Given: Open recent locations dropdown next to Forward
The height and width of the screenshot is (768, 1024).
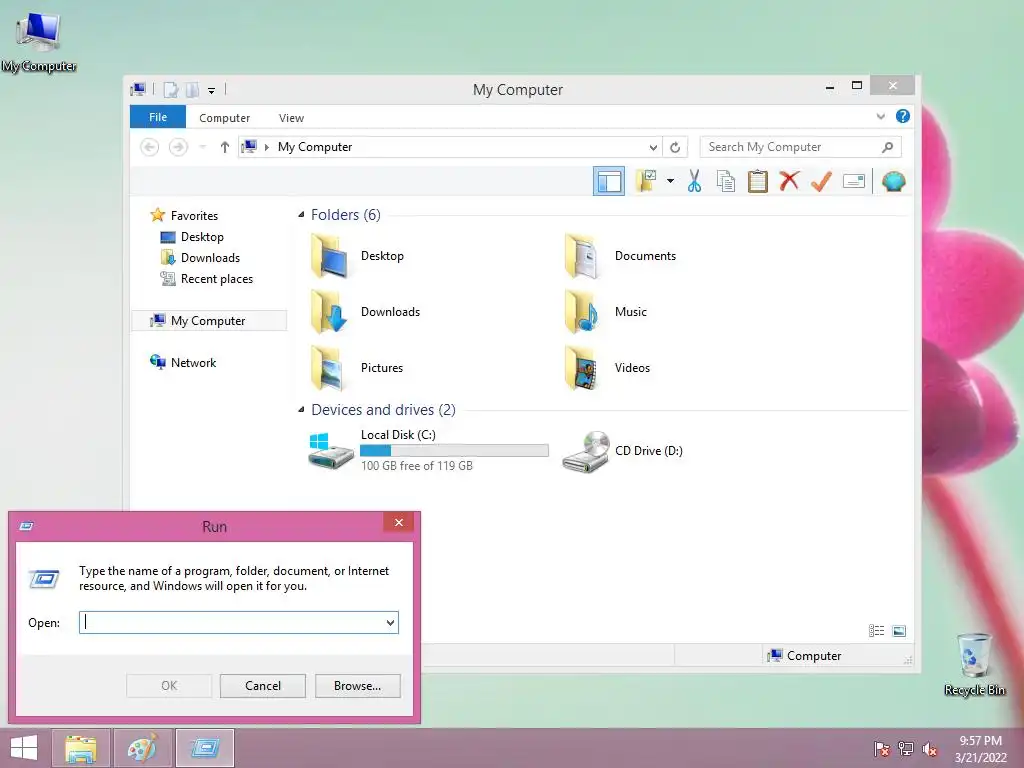Looking at the screenshot, I should pyautogui.click(x=202, y=147).
